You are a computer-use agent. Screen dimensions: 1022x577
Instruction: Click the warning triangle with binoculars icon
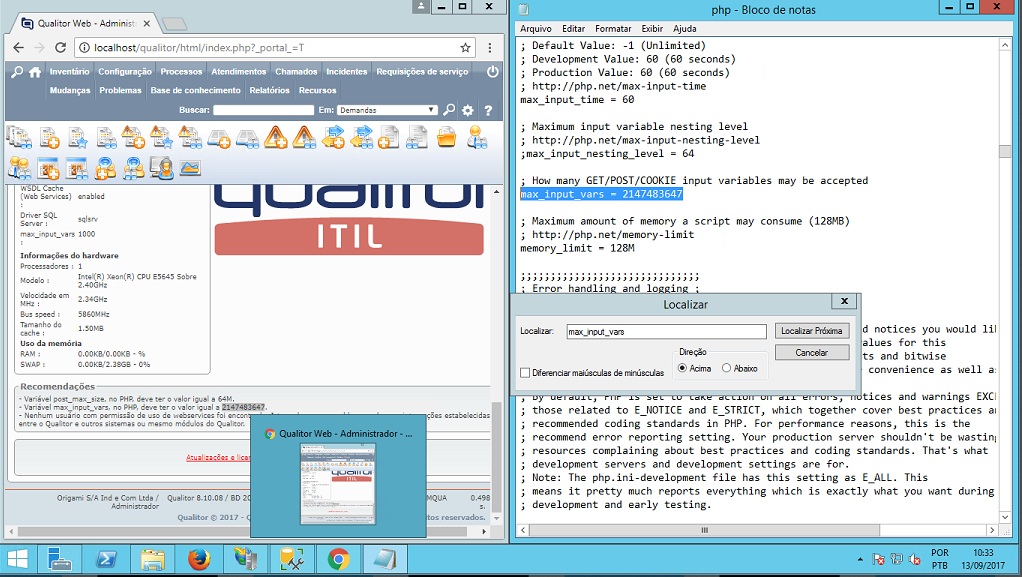click(304, 138)
